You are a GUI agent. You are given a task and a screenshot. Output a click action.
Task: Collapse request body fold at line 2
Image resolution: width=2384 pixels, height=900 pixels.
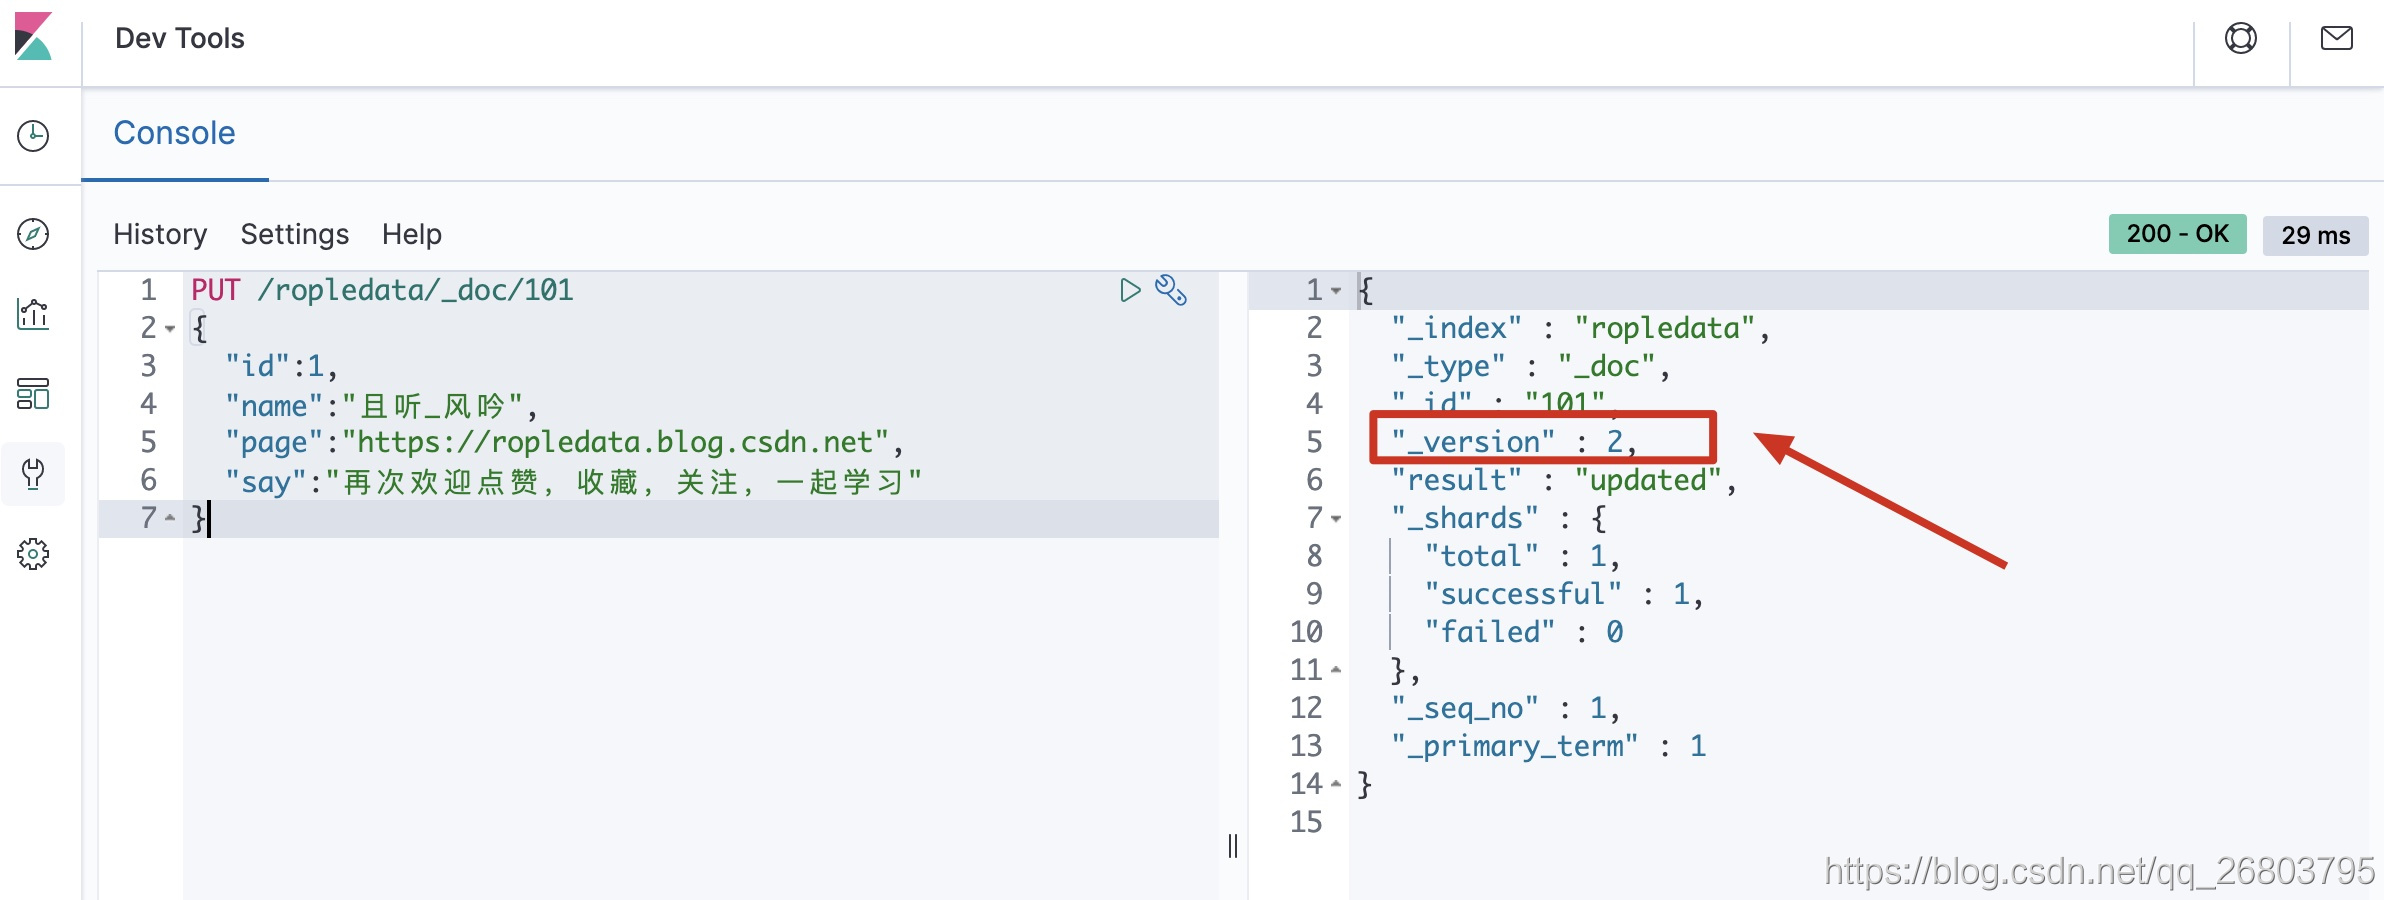click(170, 328)
